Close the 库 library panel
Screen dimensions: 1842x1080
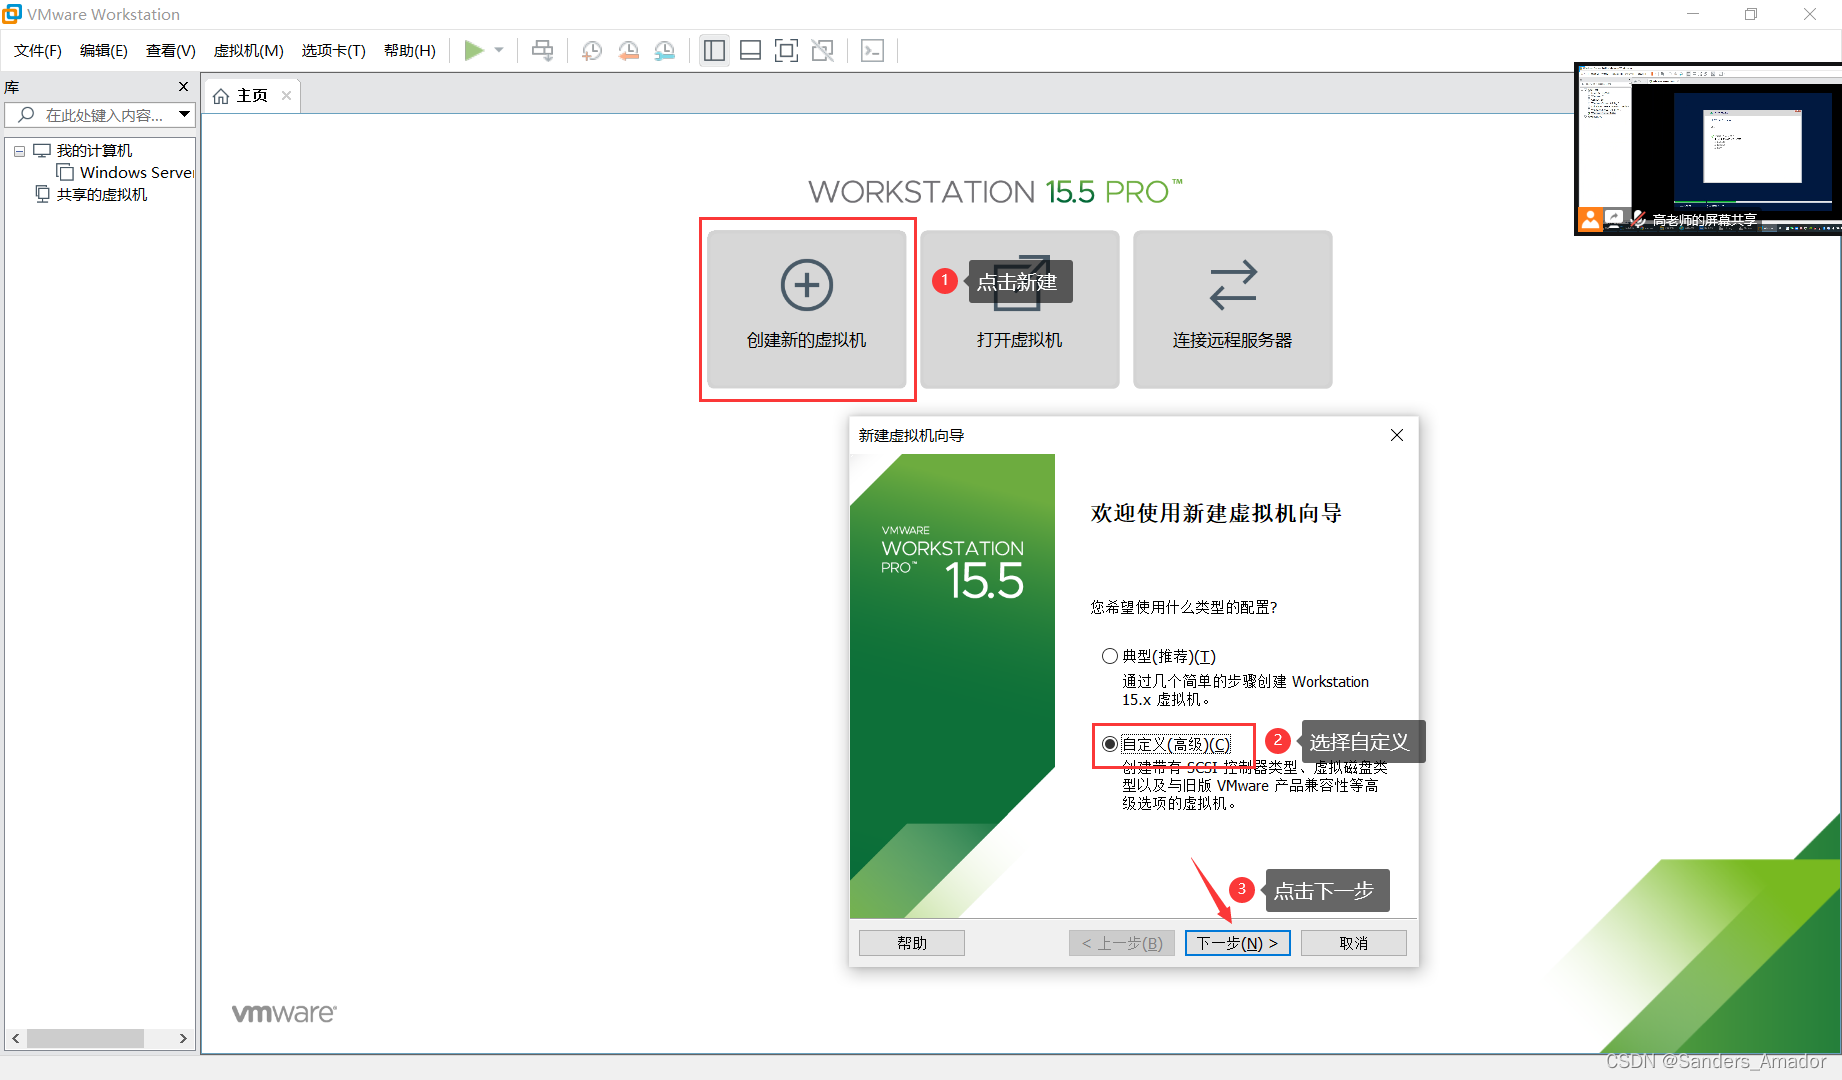coord(183,87)
